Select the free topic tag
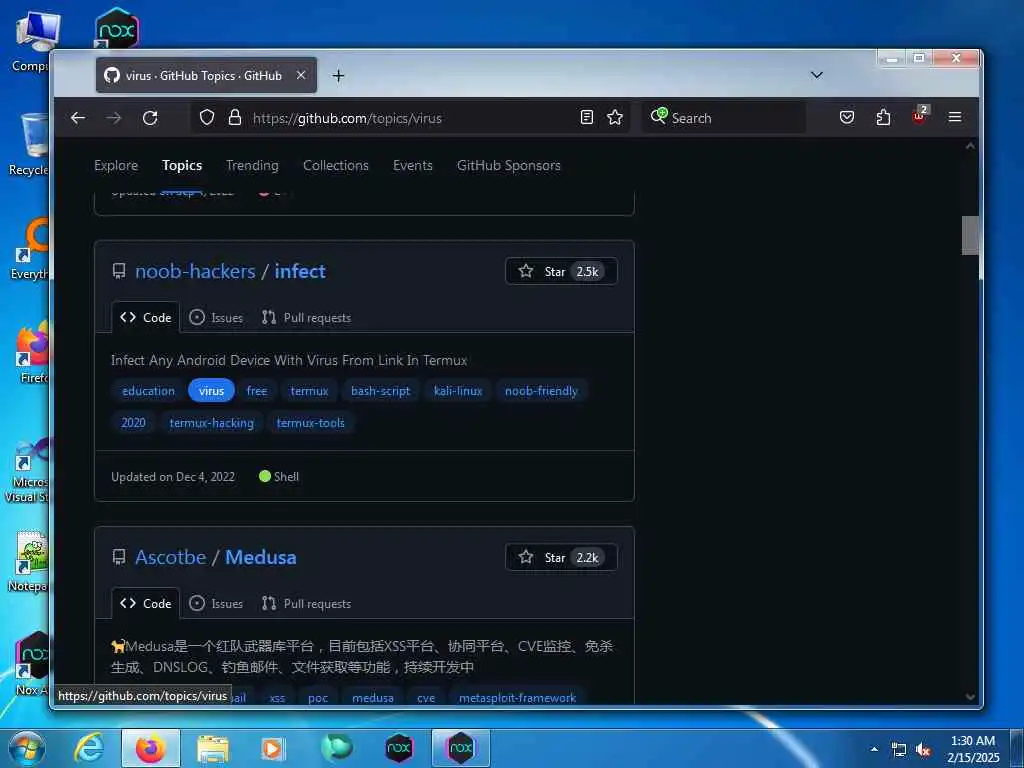Viewport: 1024px width, 768px height. [257, 391]
